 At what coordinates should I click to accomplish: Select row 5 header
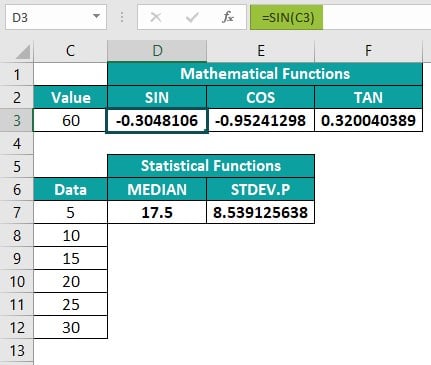[x=17, y=166]
